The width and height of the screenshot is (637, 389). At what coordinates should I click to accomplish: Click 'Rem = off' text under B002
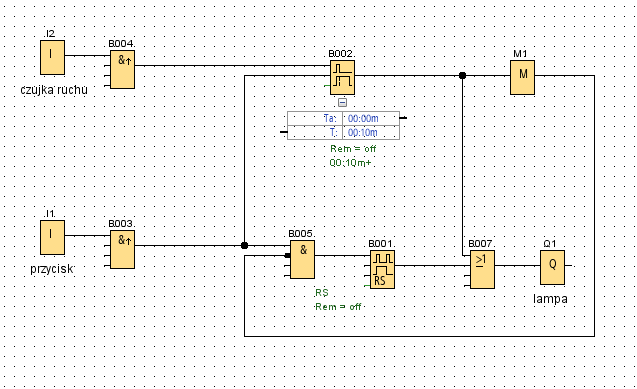[x=353, y=149]
